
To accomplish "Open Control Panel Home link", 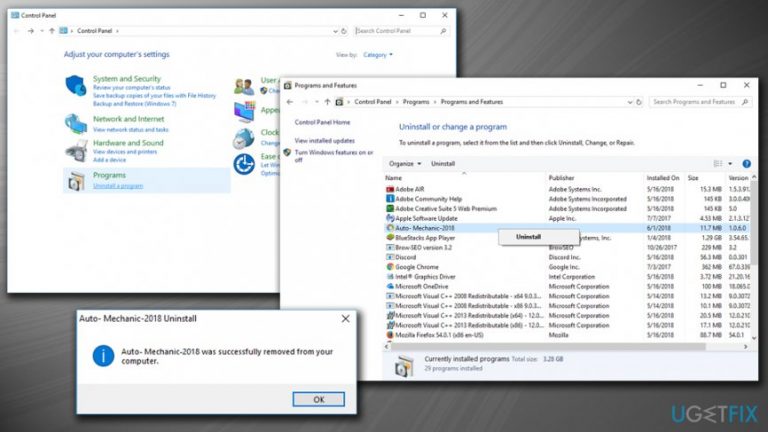I will click(x=322, y=122).
